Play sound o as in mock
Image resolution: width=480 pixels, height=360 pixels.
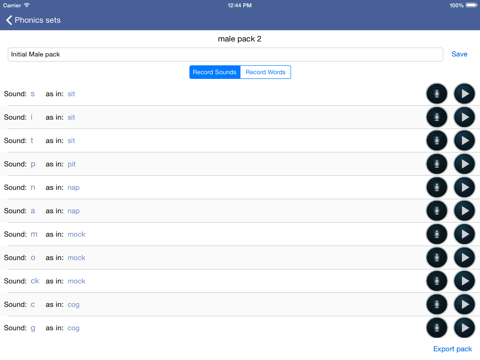pyautogui.click(x=464, y=258)
